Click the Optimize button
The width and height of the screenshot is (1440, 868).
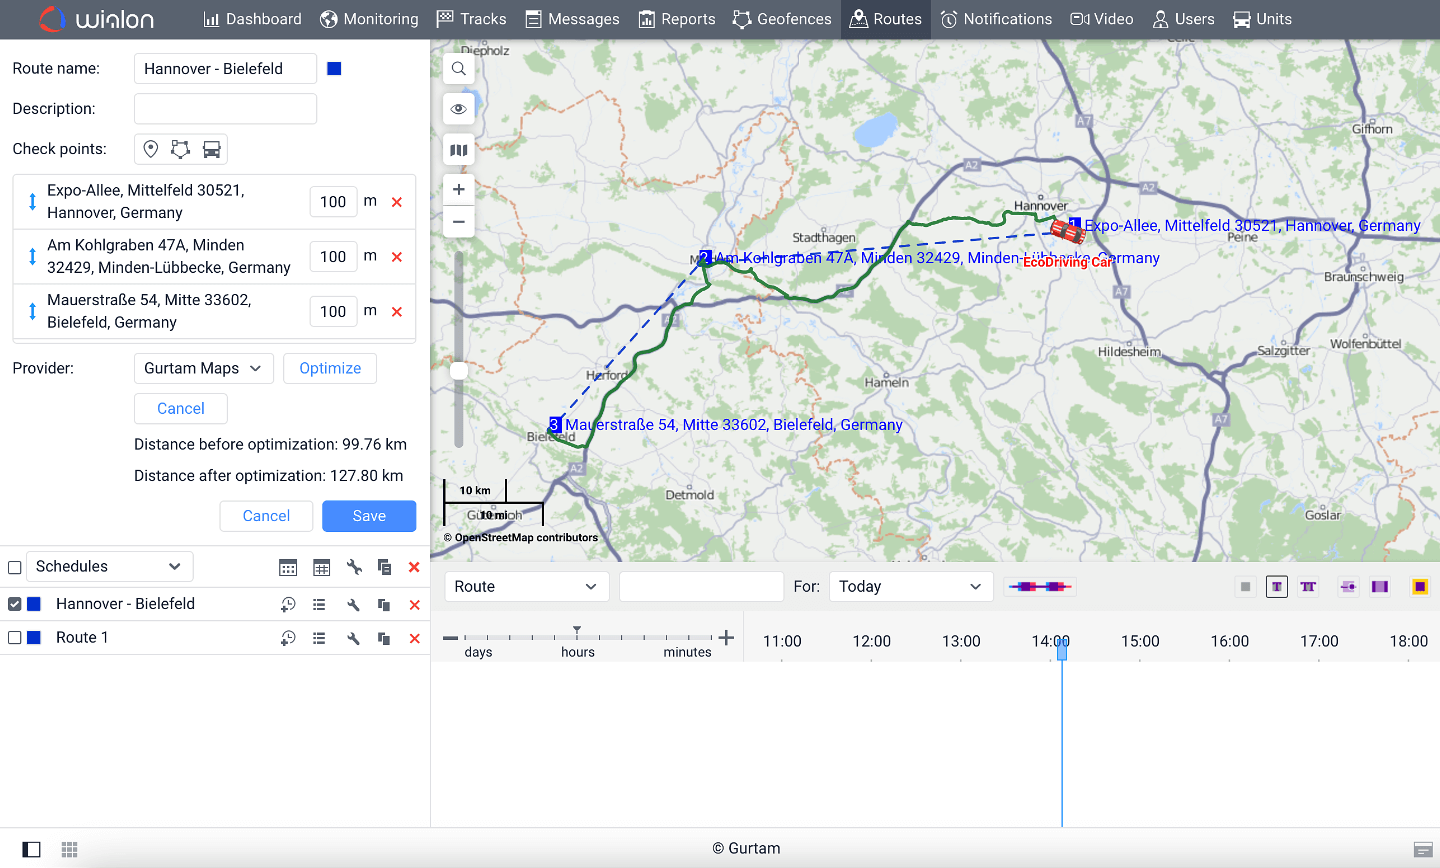click(330, 368)
